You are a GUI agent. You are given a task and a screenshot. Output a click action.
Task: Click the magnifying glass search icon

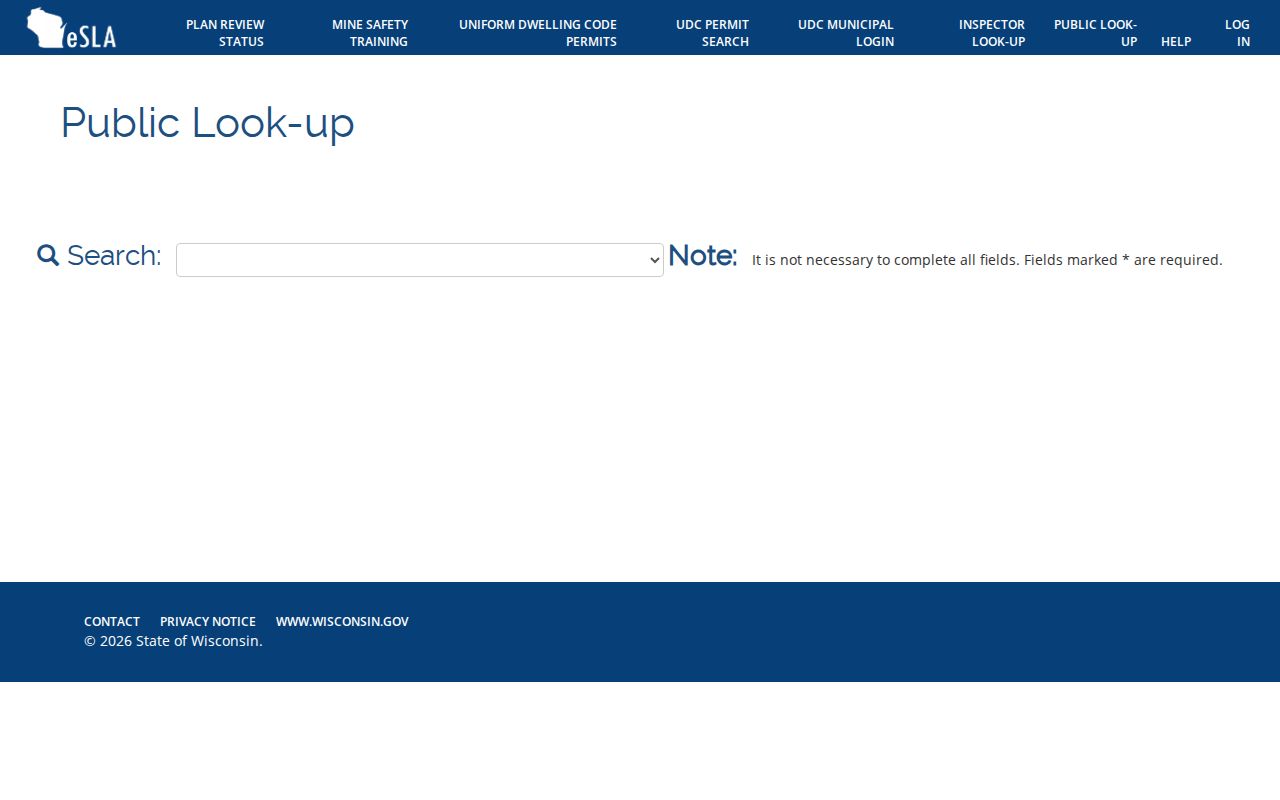tap(48, 255)
